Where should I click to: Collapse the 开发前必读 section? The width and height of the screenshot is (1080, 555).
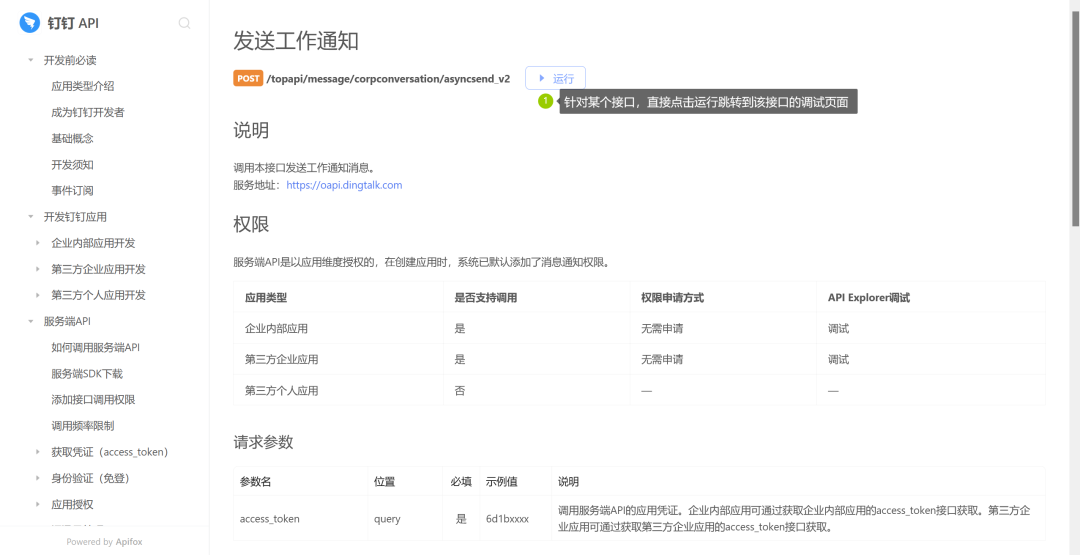point(30,61)
